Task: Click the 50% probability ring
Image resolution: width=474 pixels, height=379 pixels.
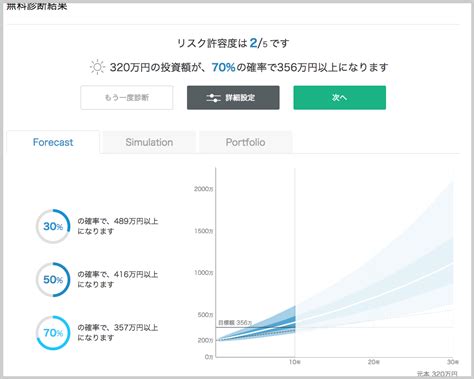Action: 53,280
